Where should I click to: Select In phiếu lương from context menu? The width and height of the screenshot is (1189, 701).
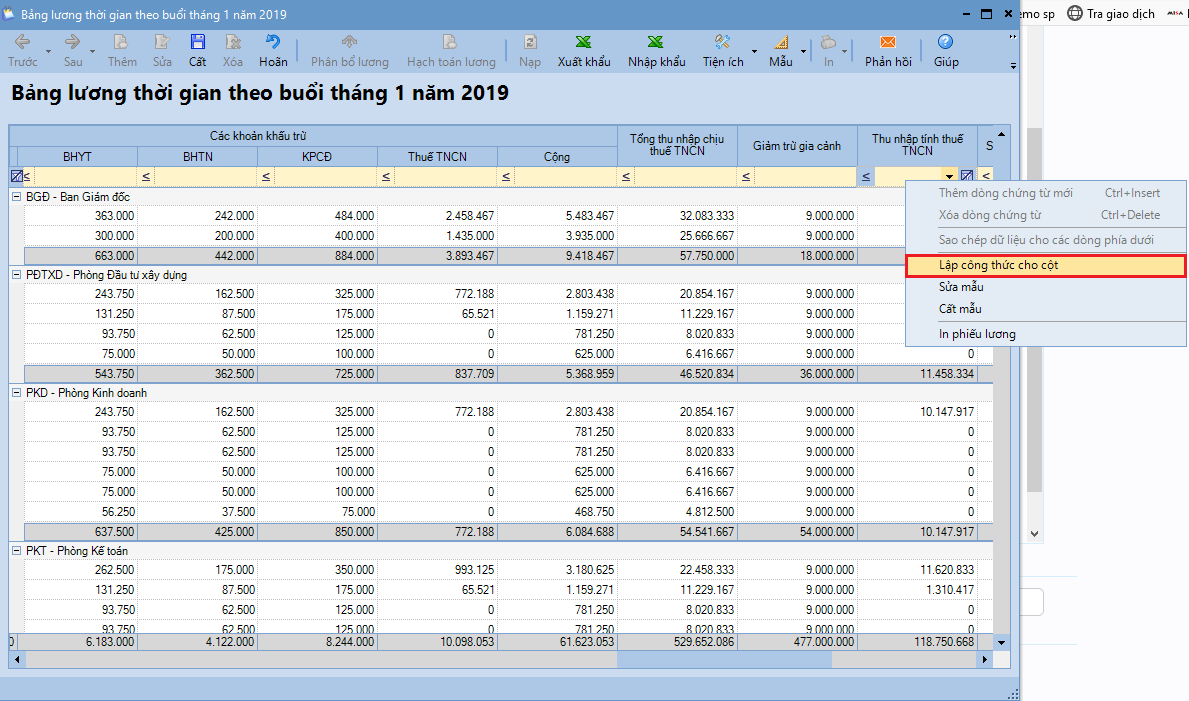coord(976,334)
